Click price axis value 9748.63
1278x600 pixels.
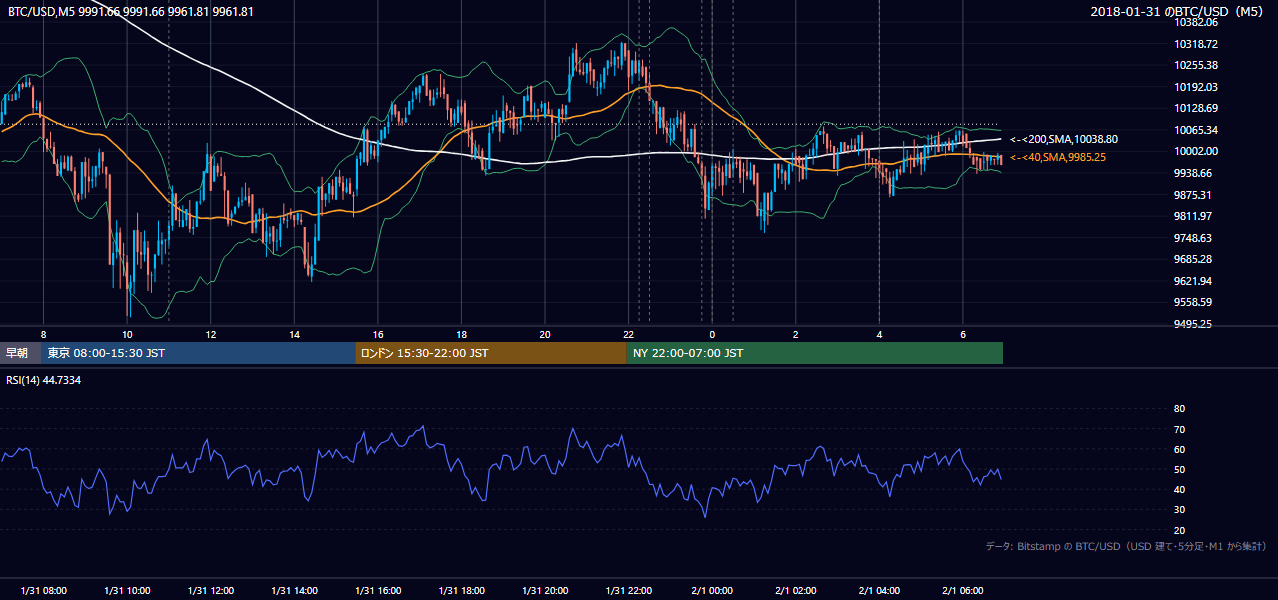(1193, 238)
